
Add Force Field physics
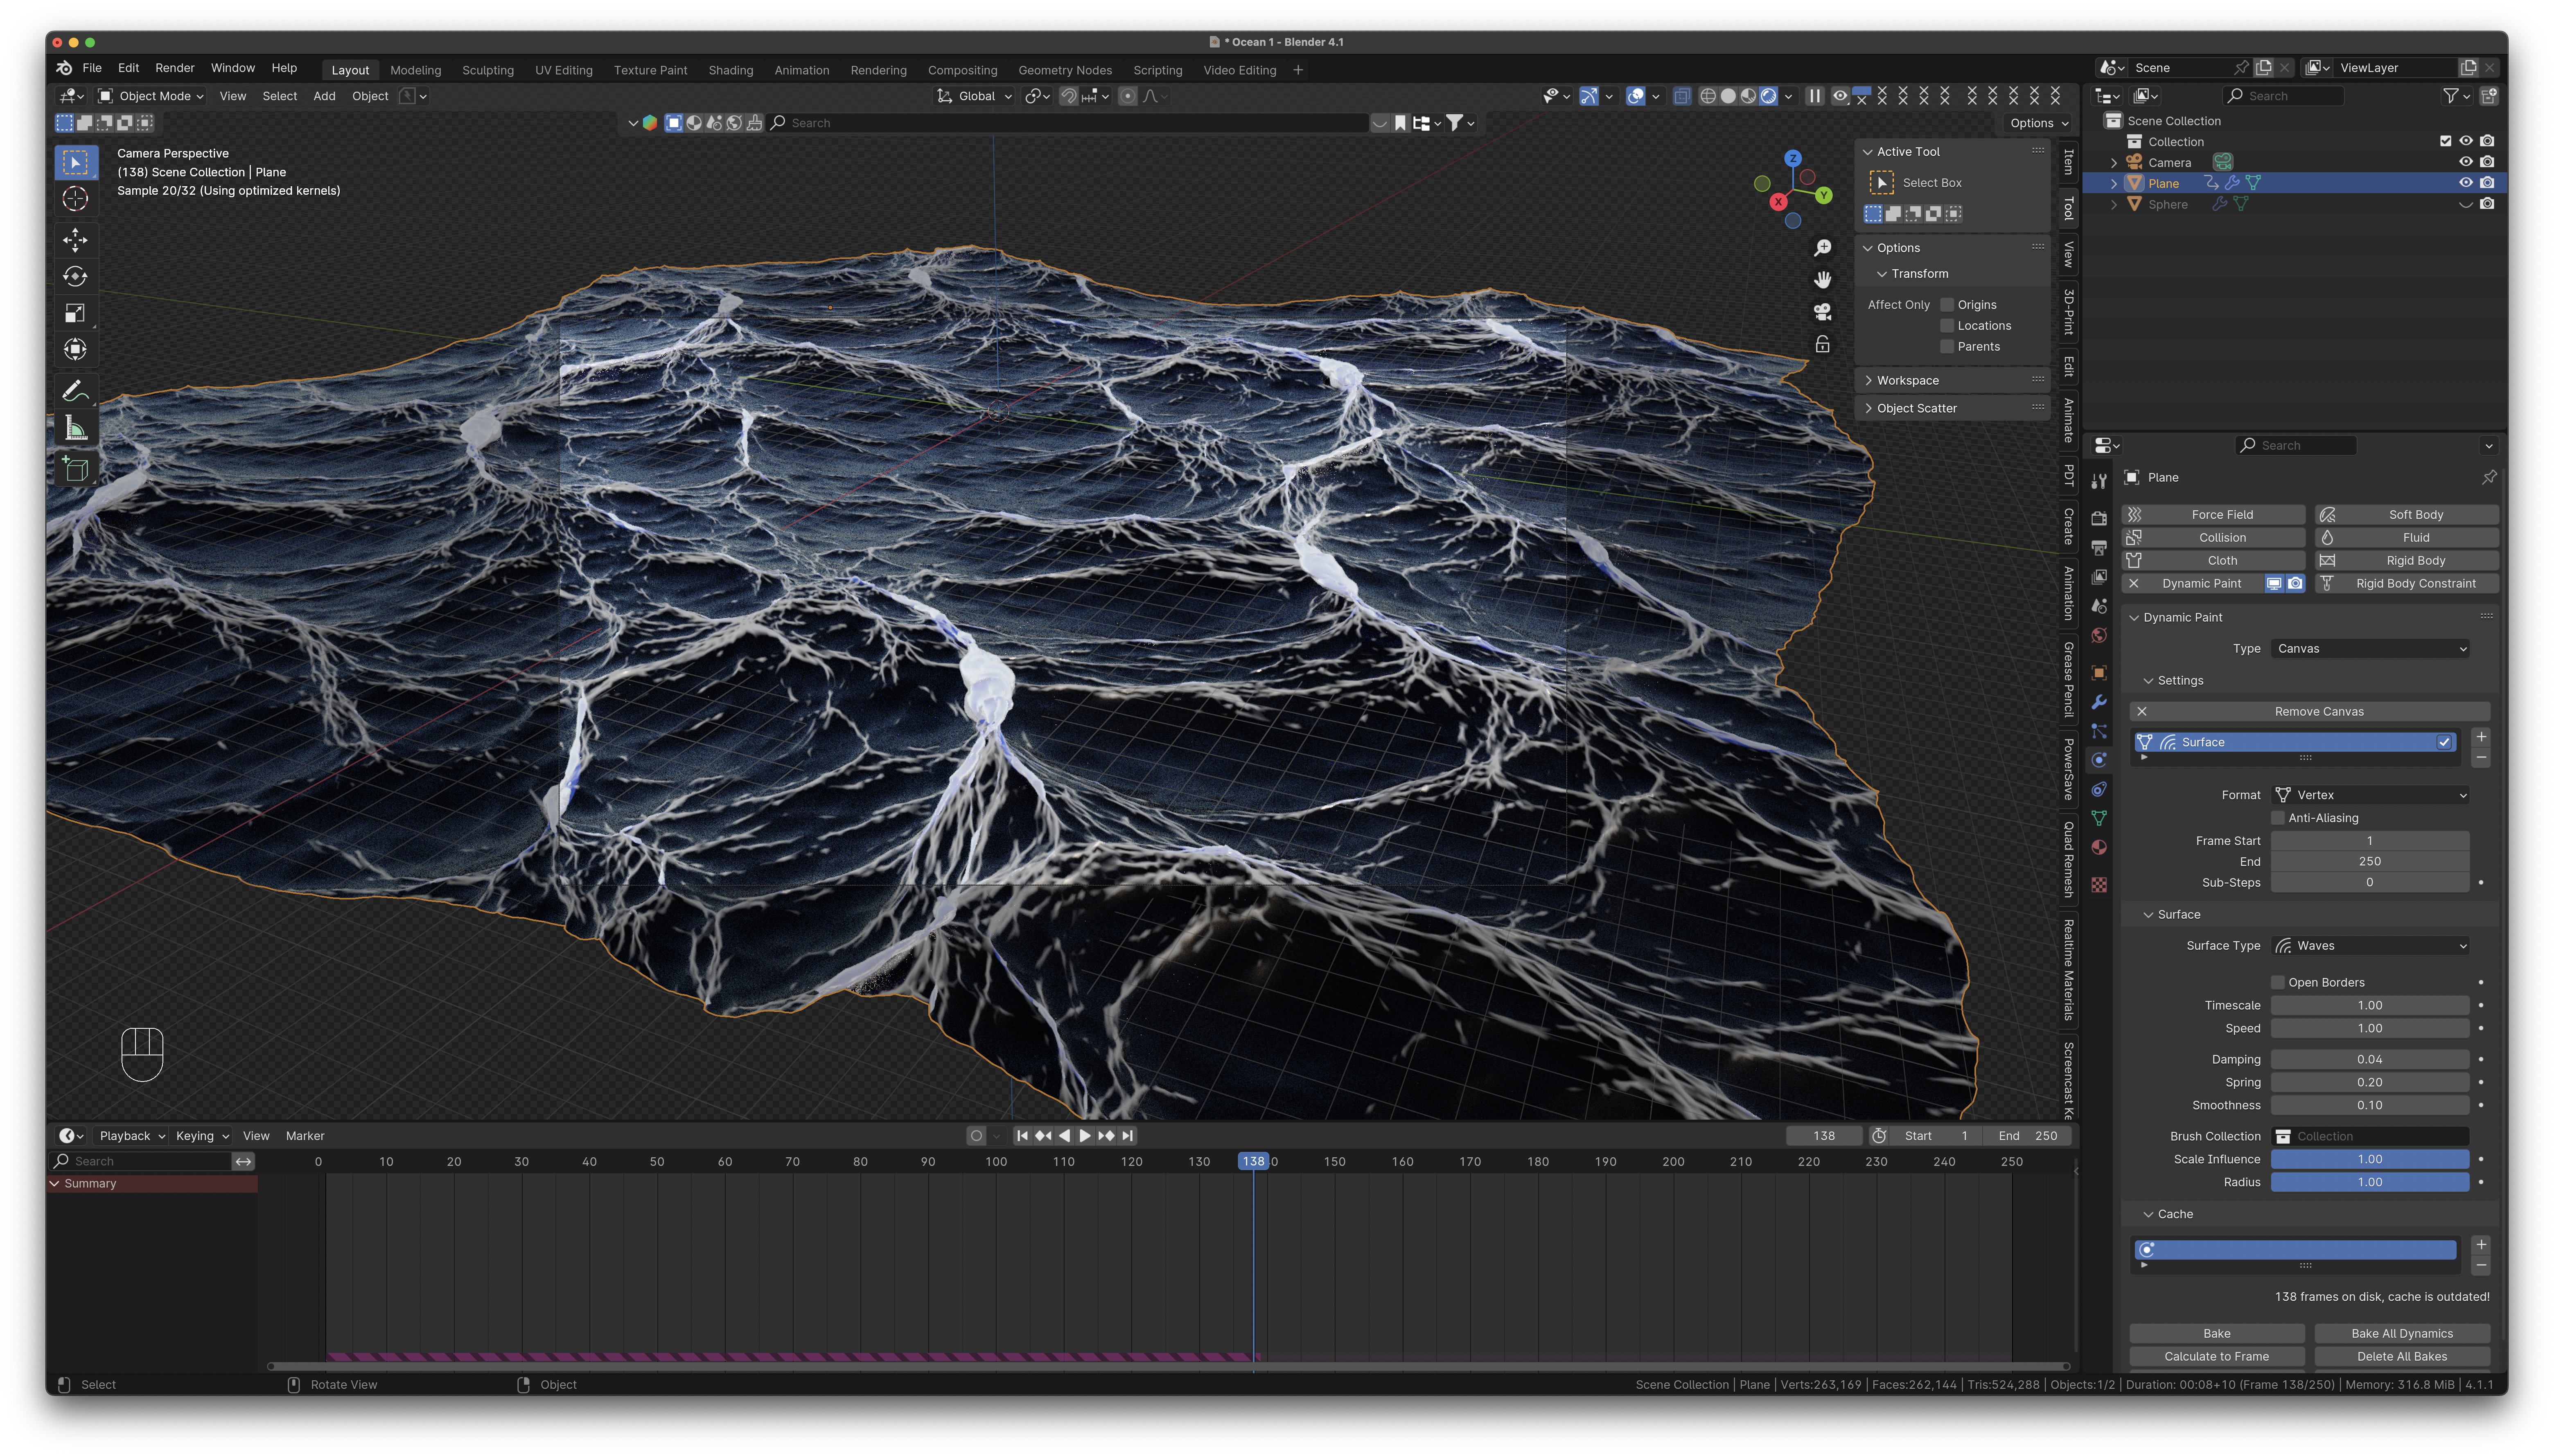2214,515
